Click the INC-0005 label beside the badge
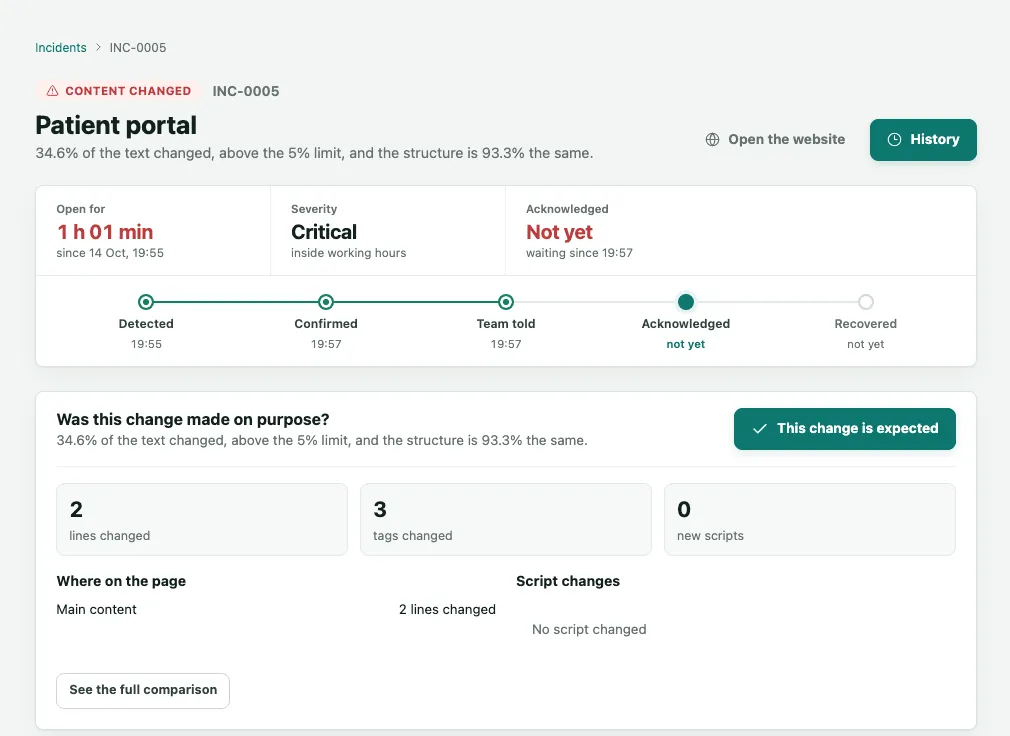The width and height of the screenshot is (1010, 736). point(246,91)
